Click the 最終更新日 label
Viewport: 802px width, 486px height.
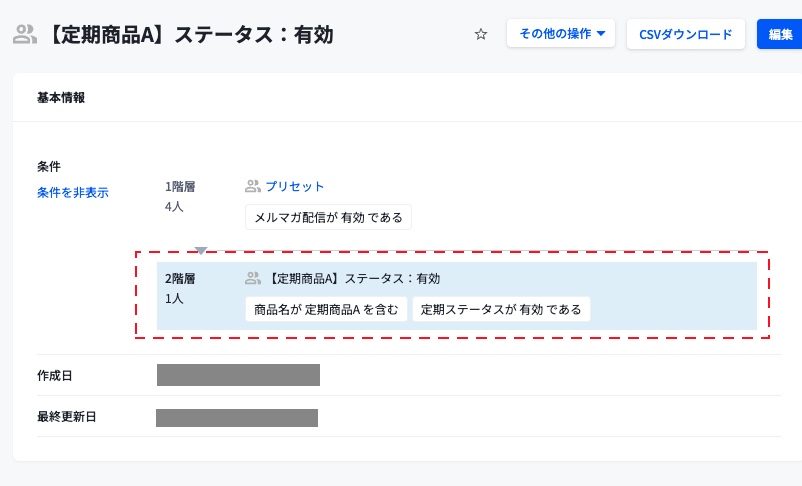click(x=66, y=417)
